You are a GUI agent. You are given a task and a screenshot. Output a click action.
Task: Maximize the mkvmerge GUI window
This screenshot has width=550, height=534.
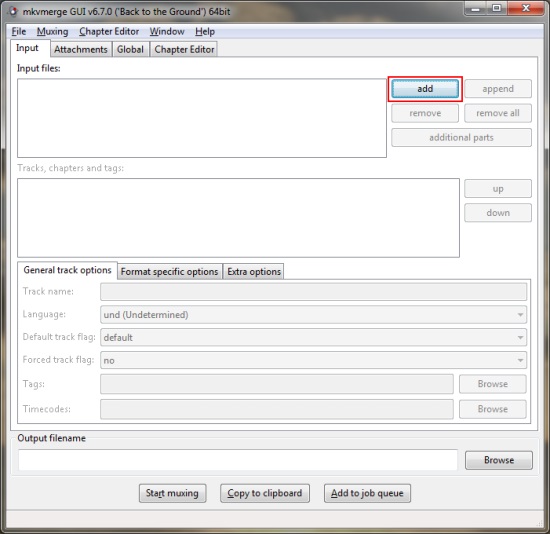click(x=496, y=8)
